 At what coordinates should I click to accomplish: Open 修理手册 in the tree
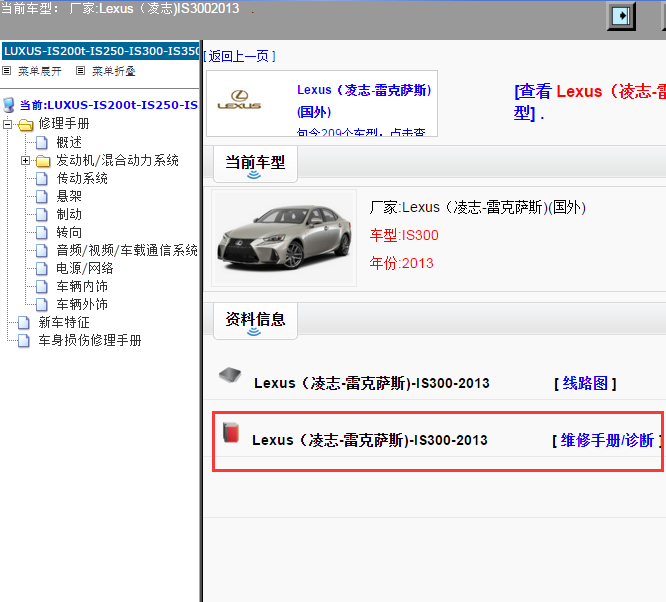[x=64, y=124]
